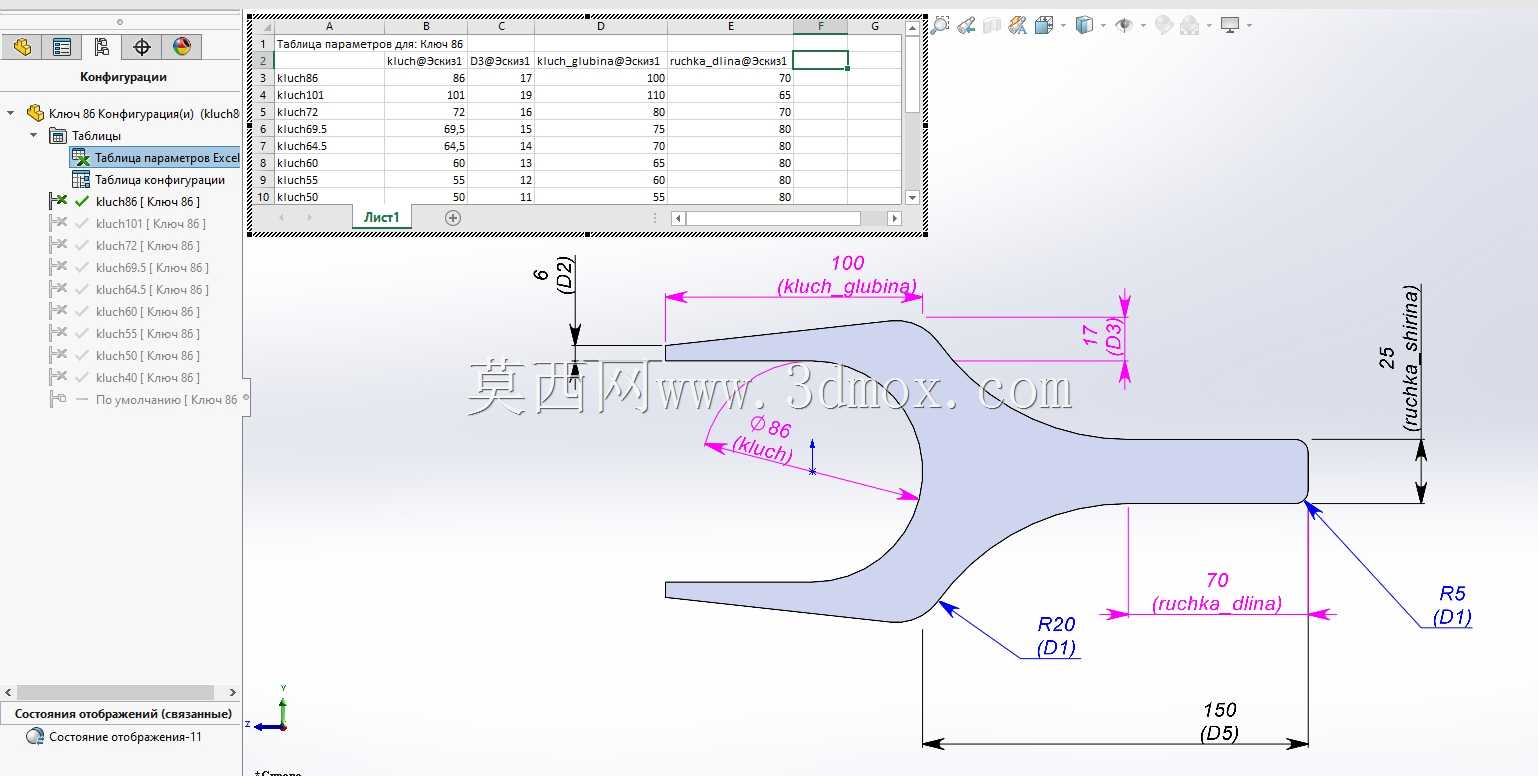Select the kluch69.5 configuration

pyautogui.click(x=153, y=268)
